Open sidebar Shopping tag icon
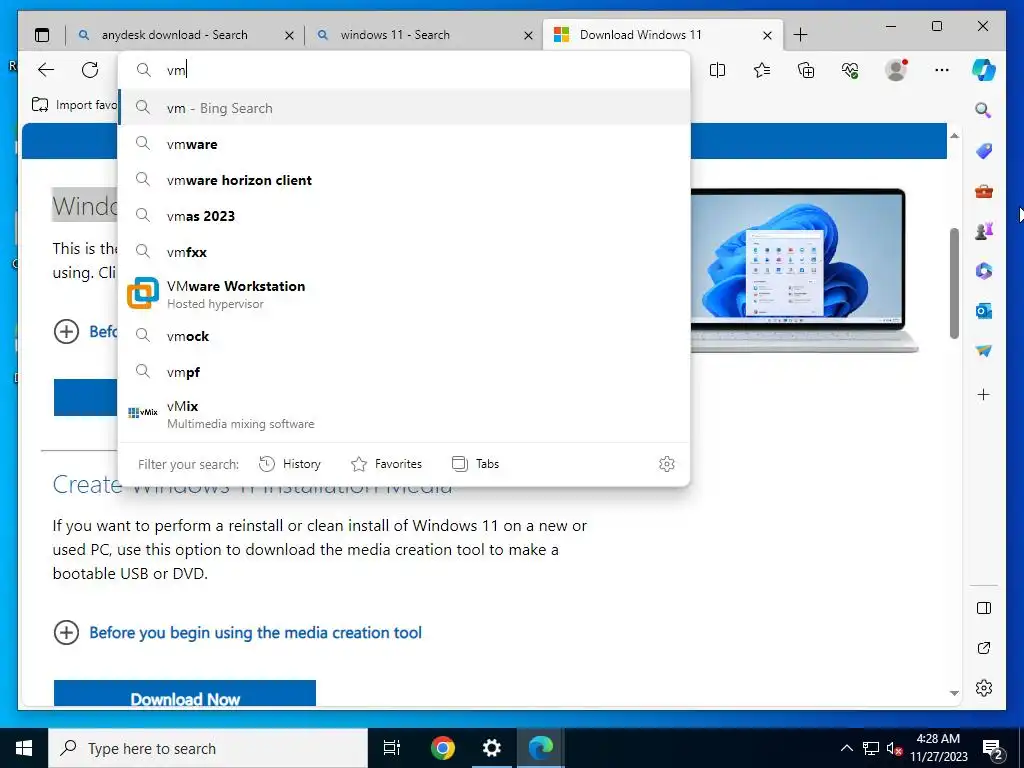1024x768 pixels. [984, 151]
